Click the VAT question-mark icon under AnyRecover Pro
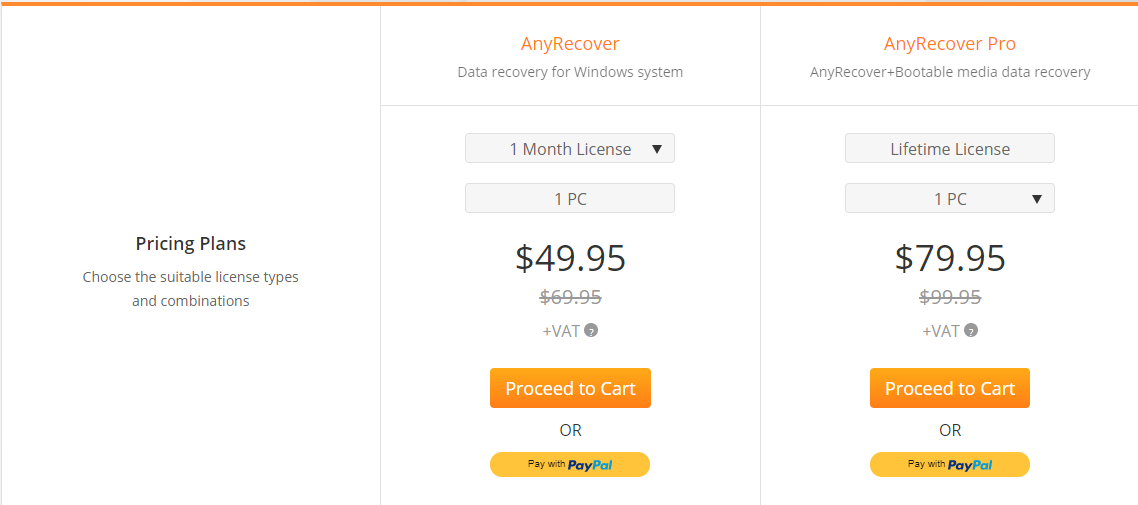The image size is (1138, 505). click(x=971, y=331)
